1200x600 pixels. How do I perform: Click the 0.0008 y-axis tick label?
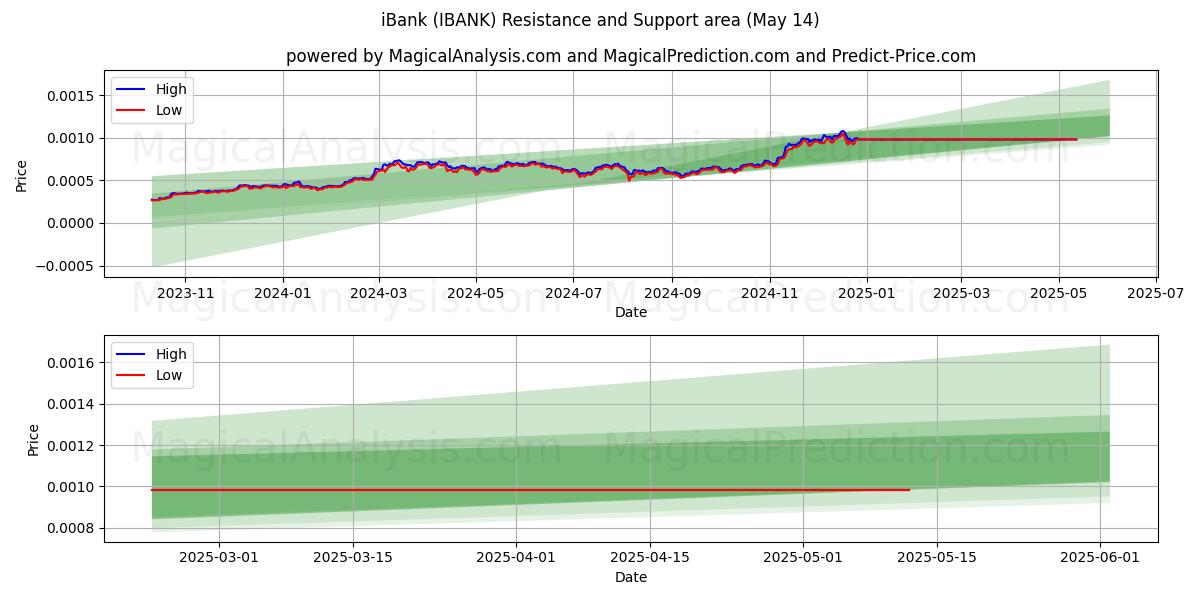coord(72,528)
